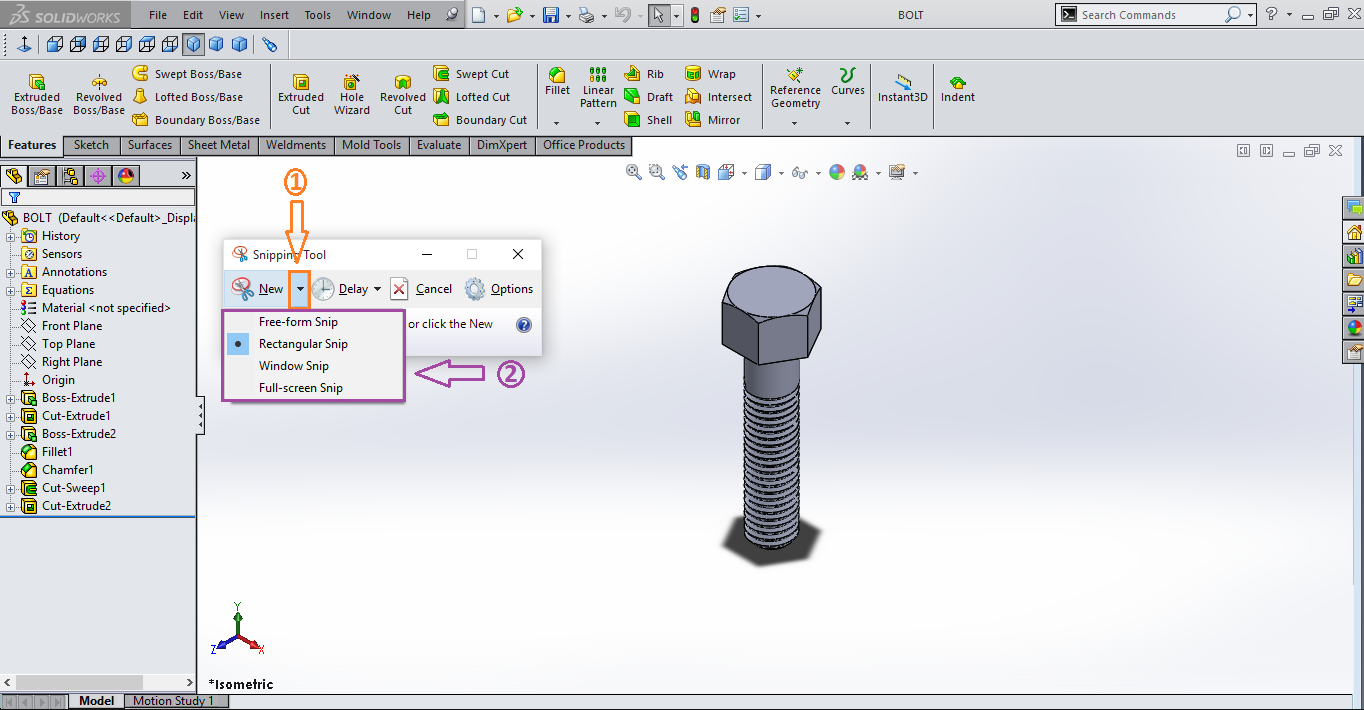
Task: Click the Fillet feature icon
Action: 557,82
